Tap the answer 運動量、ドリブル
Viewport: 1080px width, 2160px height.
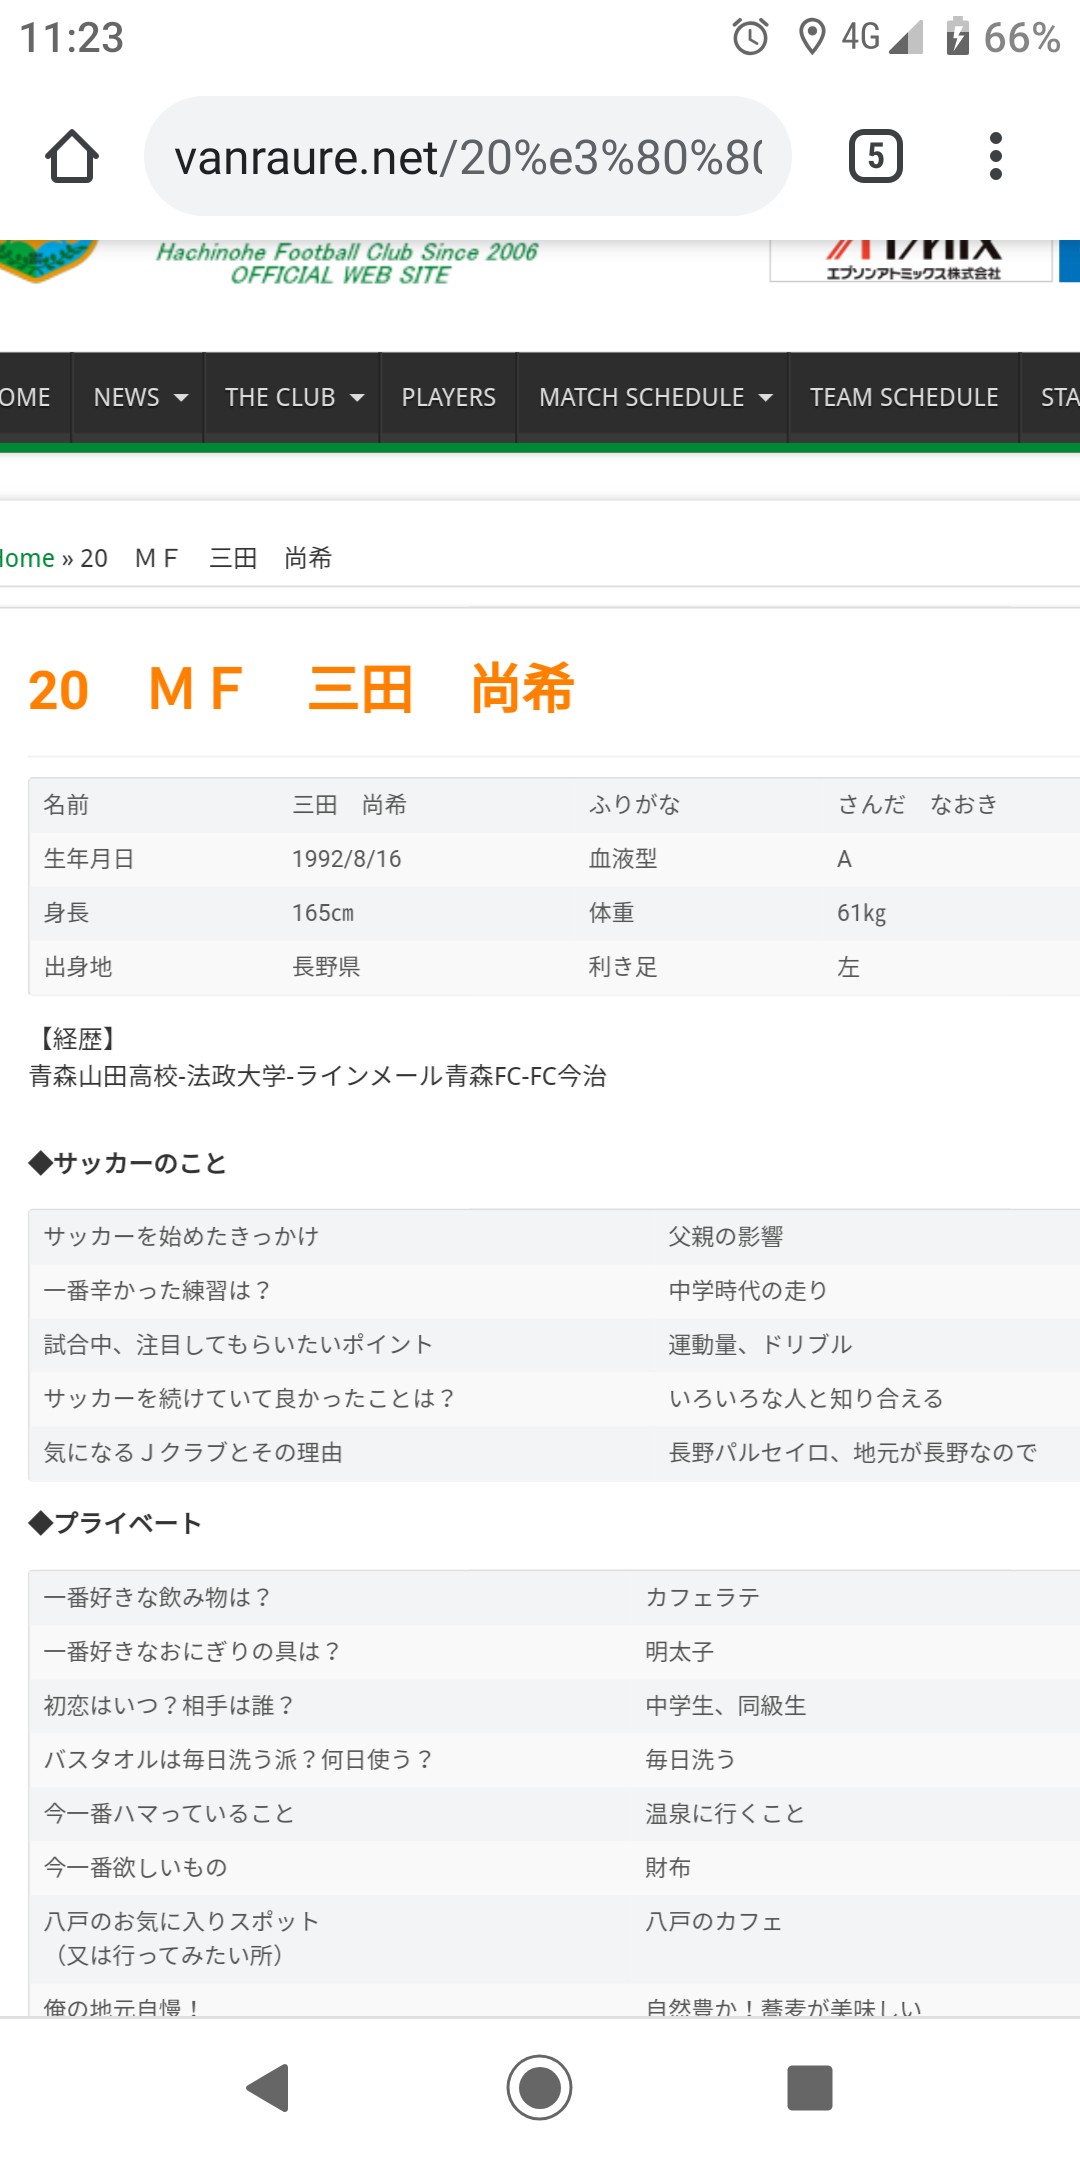(760, 1345)
